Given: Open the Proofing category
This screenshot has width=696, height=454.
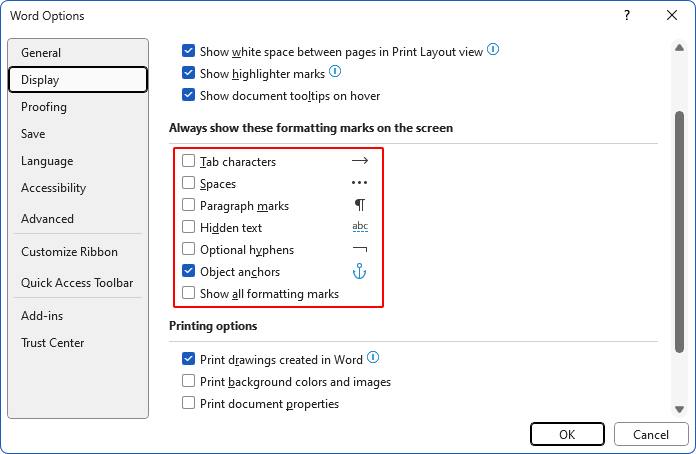Looking at the screenshot, I should 44,107.
